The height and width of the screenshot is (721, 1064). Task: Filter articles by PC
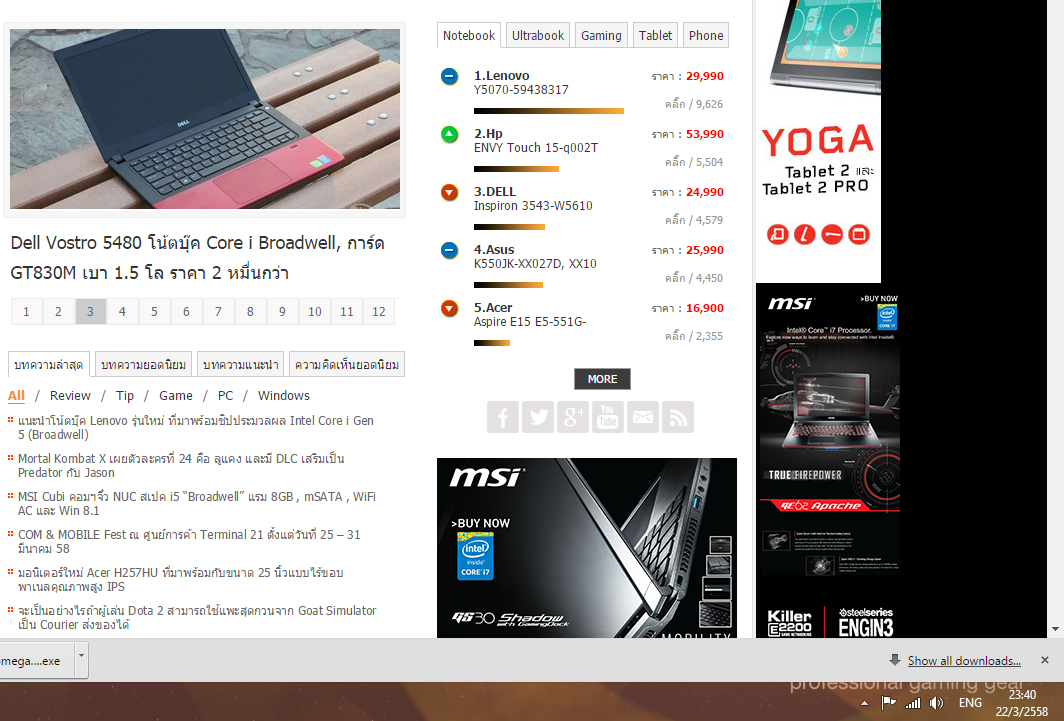click(225, 395)
